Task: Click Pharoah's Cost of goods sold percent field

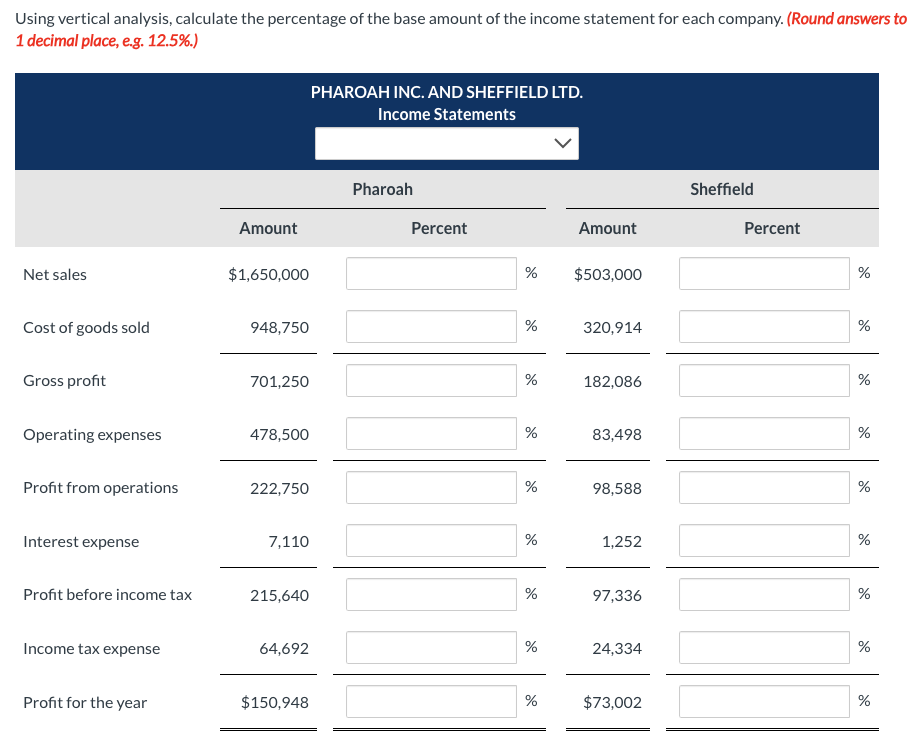Action: point(430,326)
